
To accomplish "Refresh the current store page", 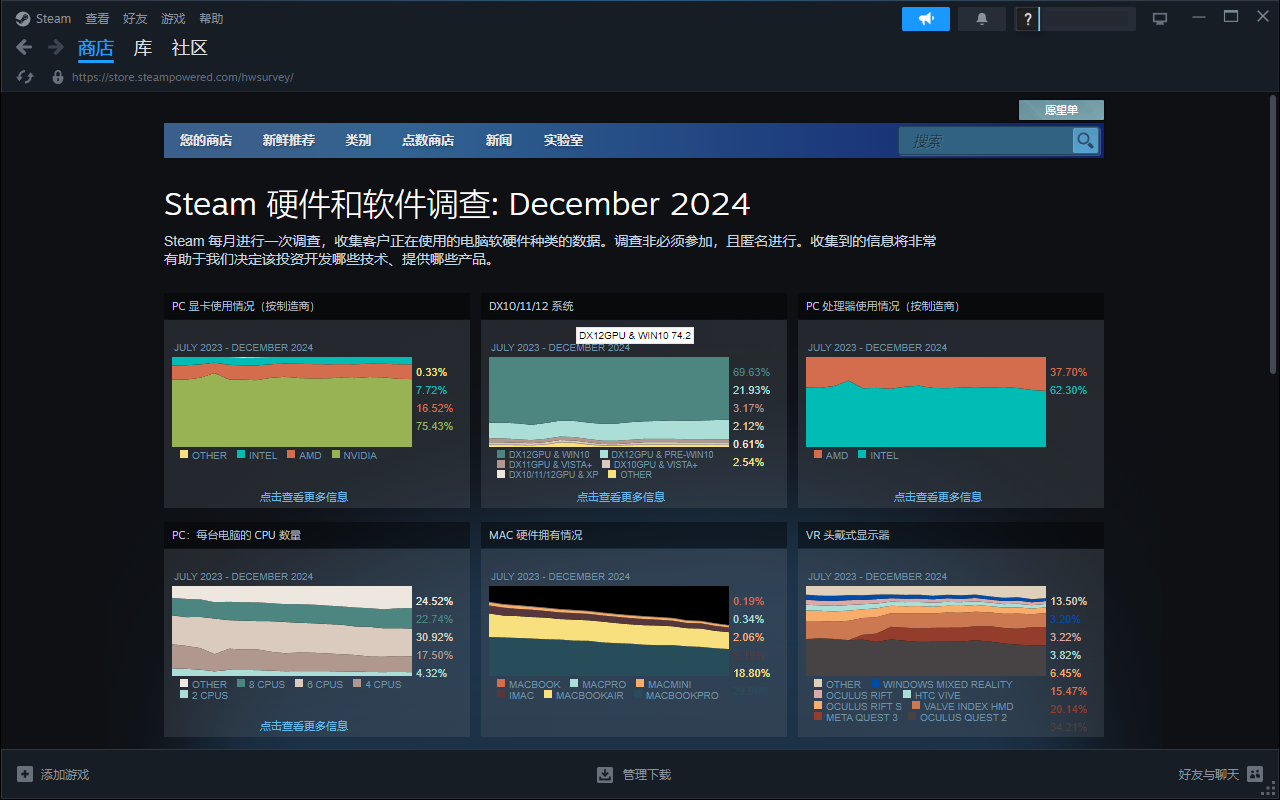I will point(24,76).
